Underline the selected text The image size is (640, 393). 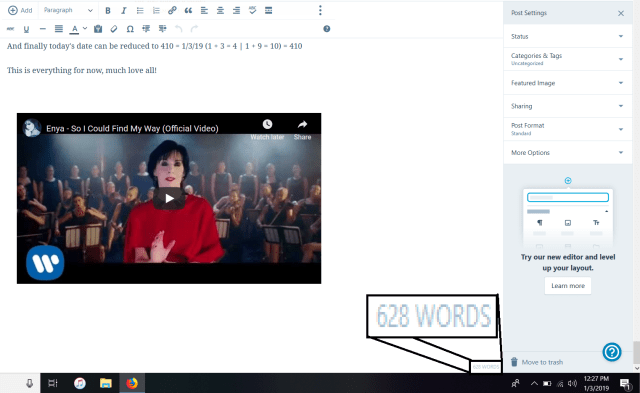27,29
